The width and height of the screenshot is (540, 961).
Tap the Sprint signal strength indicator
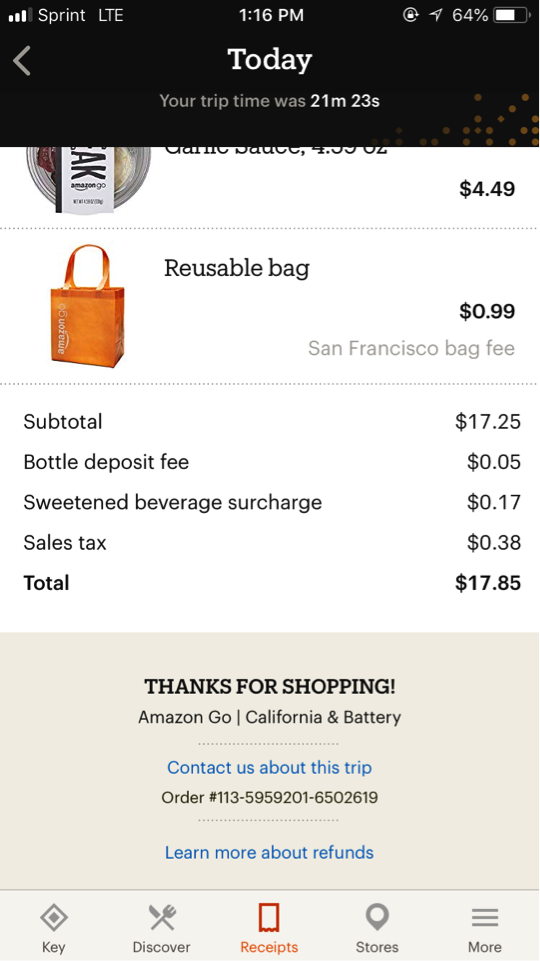coord(20,15)
